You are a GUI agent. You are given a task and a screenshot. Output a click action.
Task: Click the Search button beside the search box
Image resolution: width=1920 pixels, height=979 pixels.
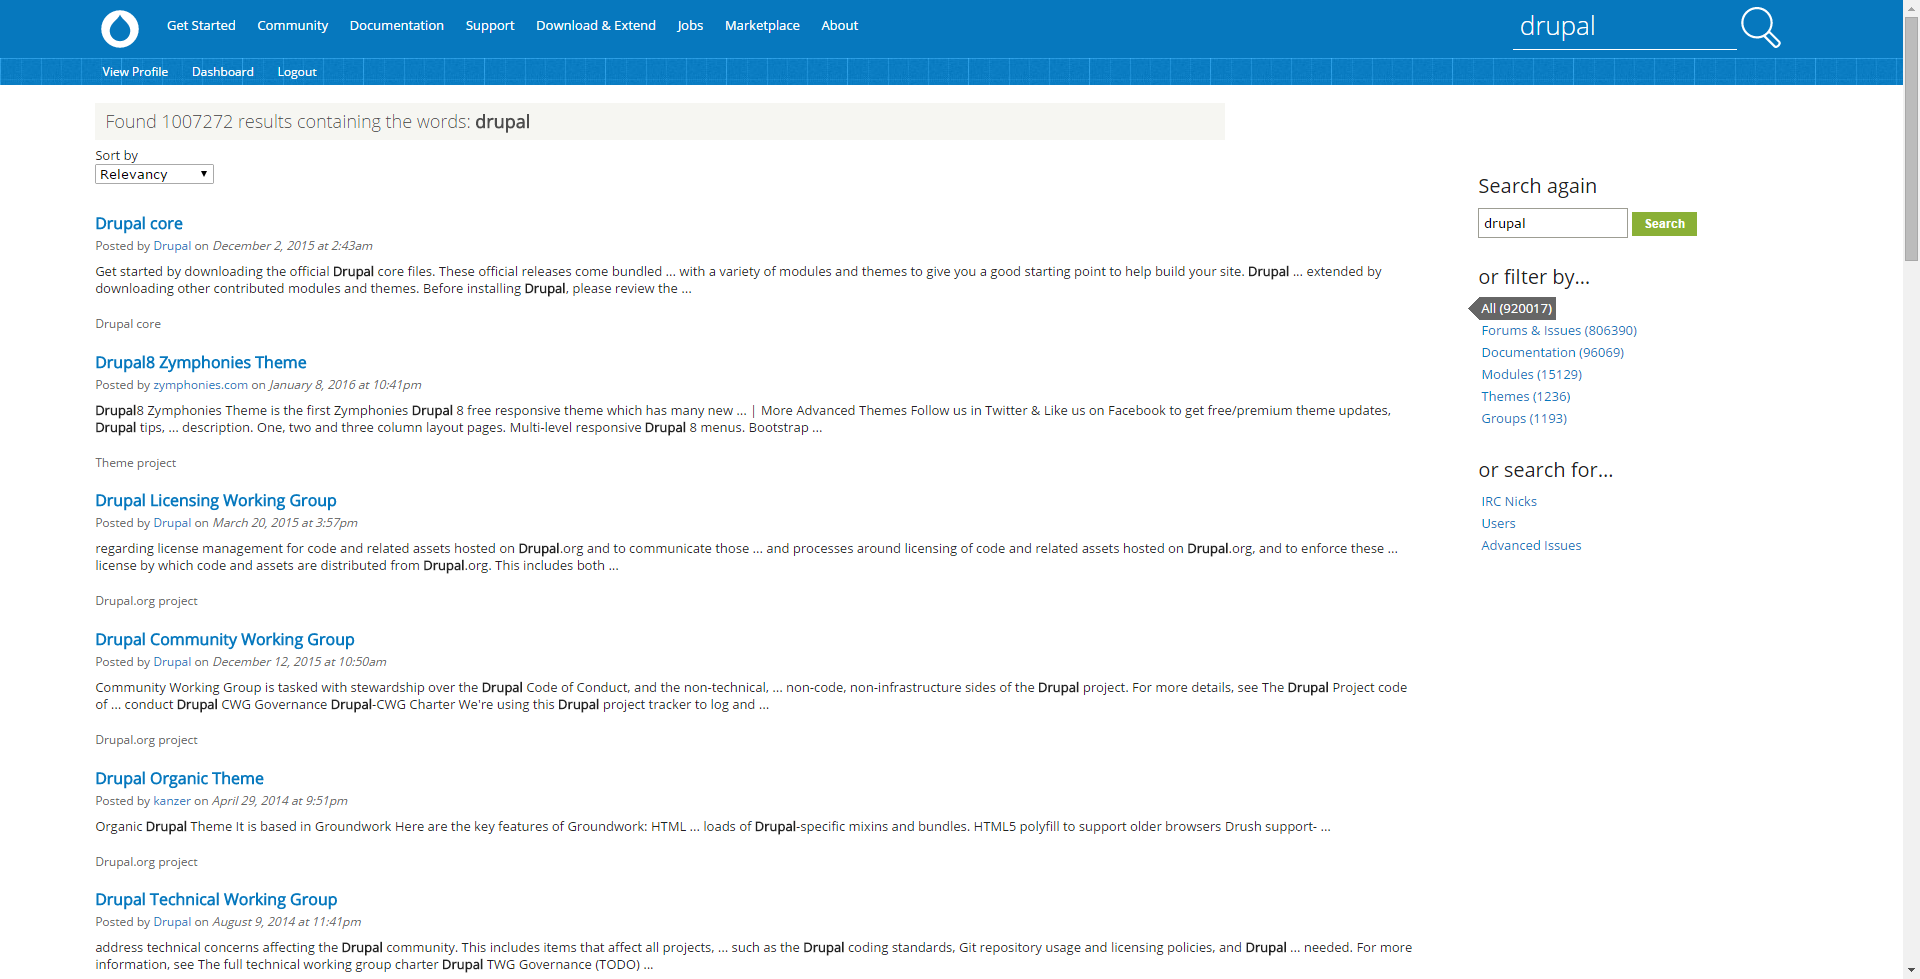tap(1663, 223)
